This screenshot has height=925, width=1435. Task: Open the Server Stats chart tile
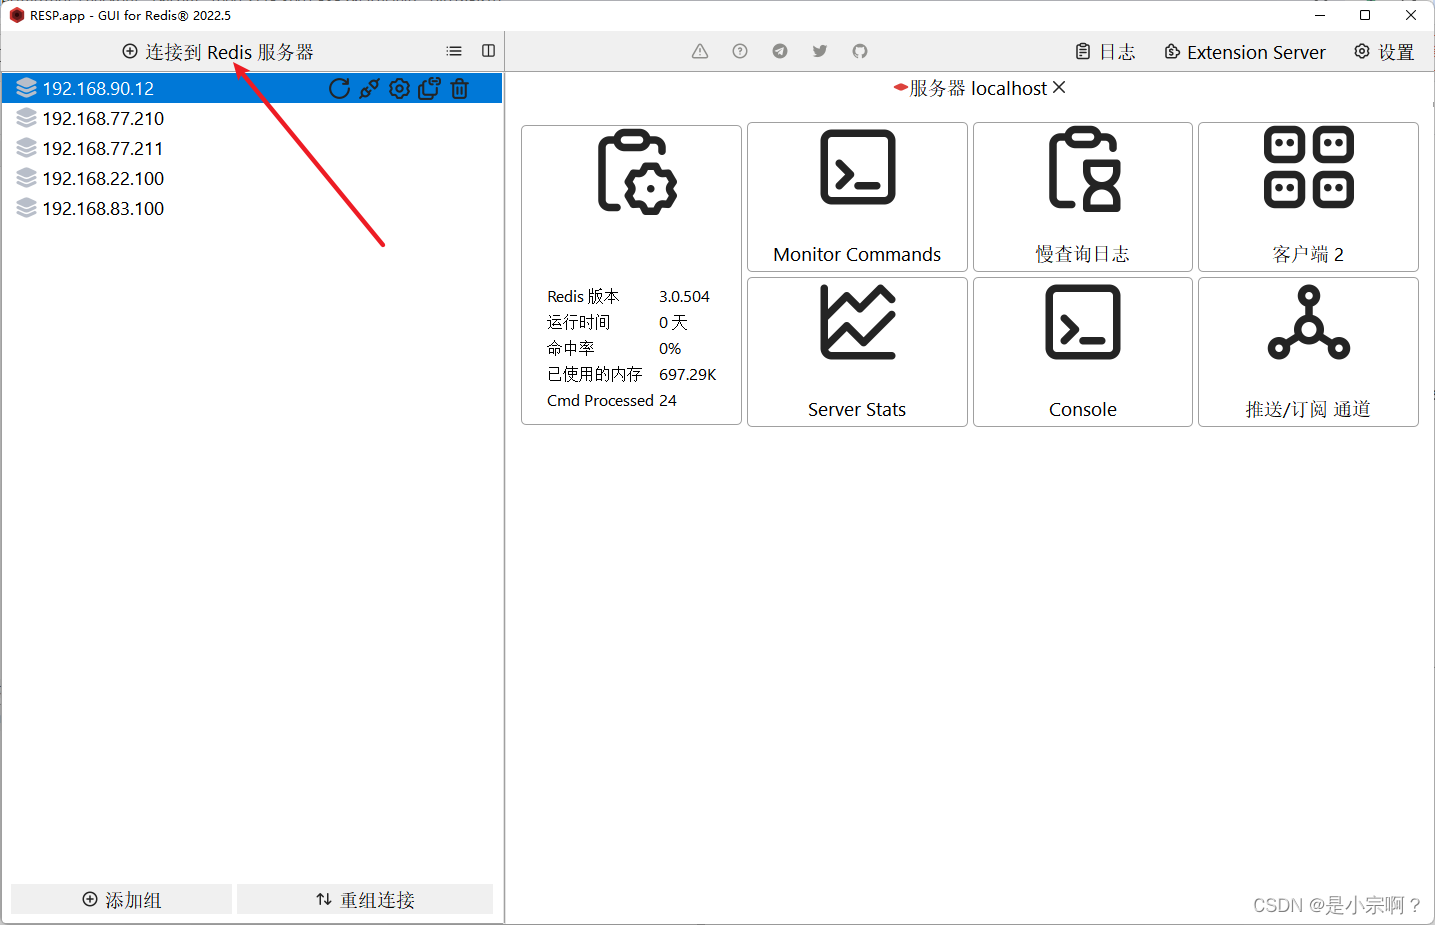857,352
